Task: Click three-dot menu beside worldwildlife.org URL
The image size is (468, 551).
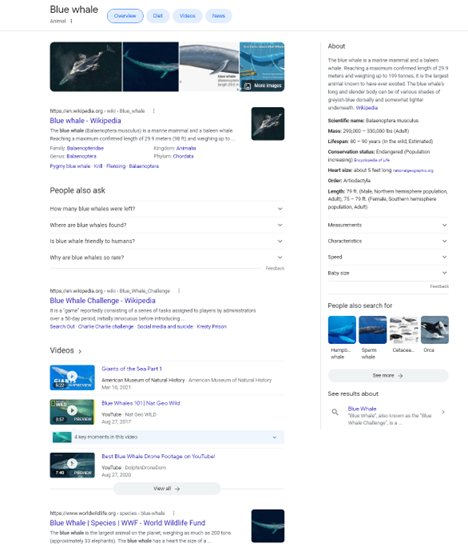Action: coord(174,513)
